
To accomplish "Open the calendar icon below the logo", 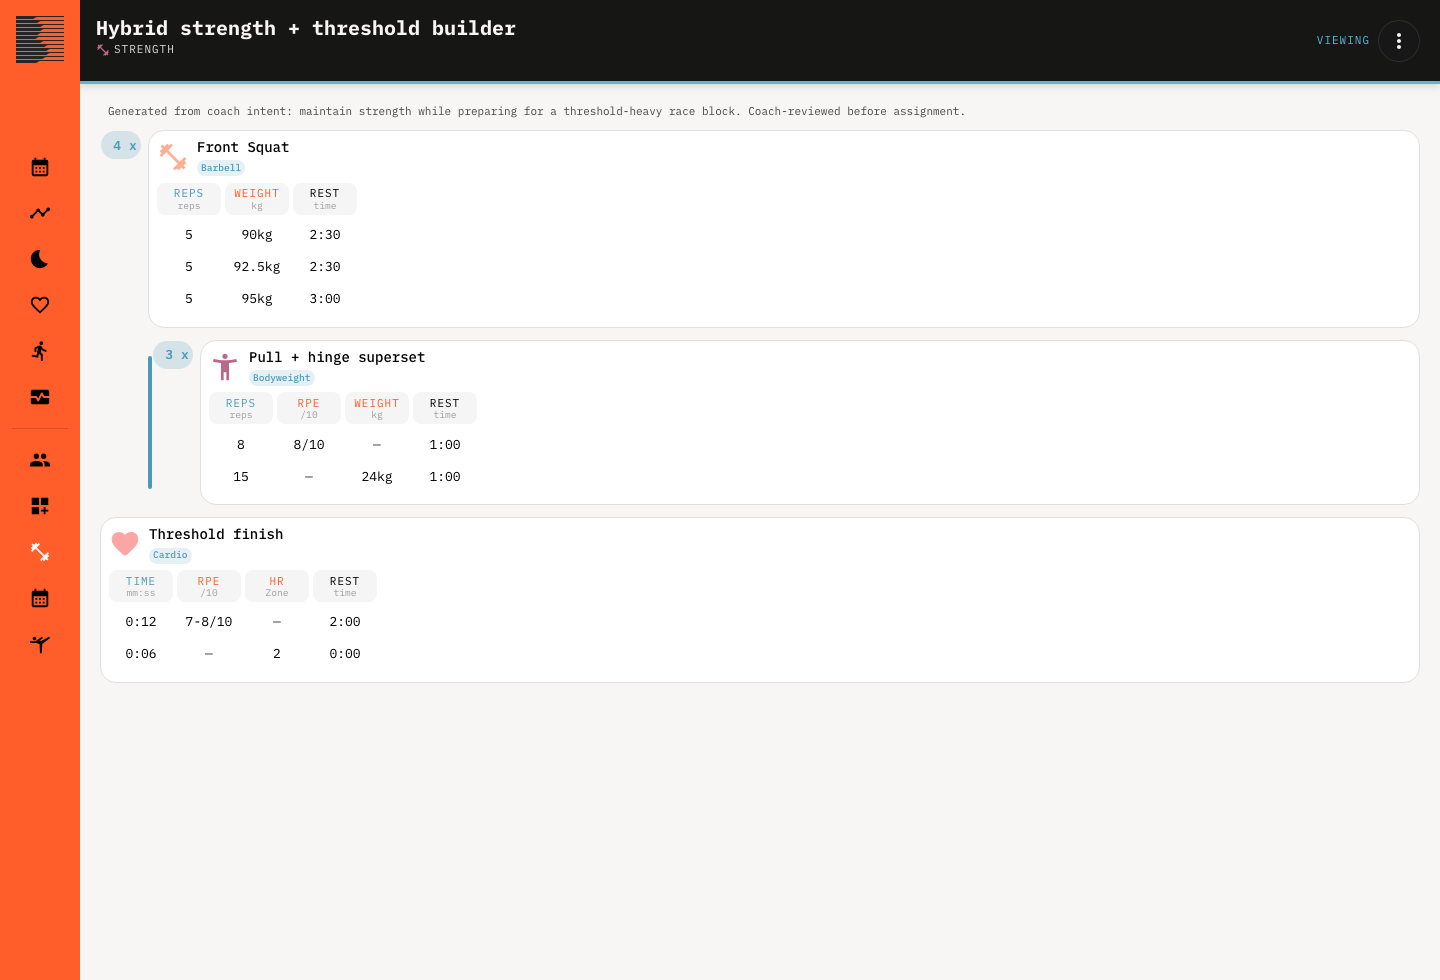I will (x=40, y=167).
